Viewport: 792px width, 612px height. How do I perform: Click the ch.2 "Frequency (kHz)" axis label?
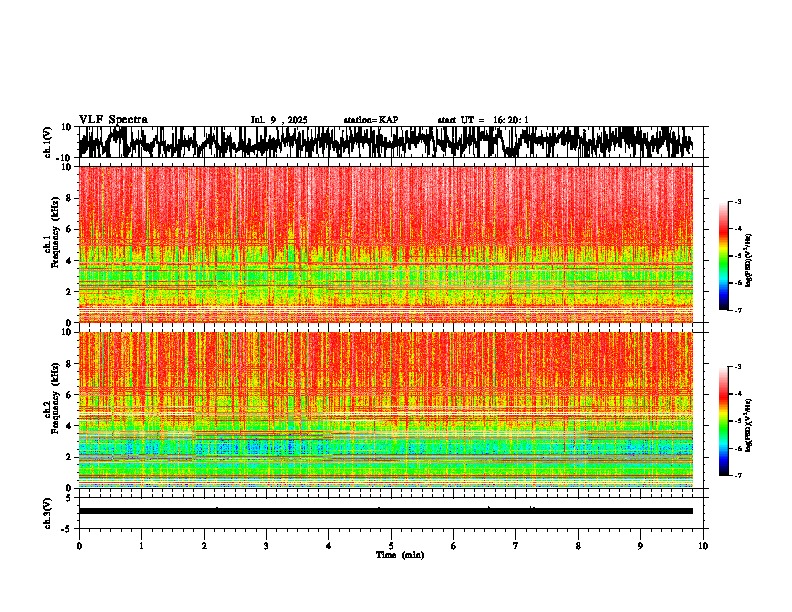(x=56, y=398)
